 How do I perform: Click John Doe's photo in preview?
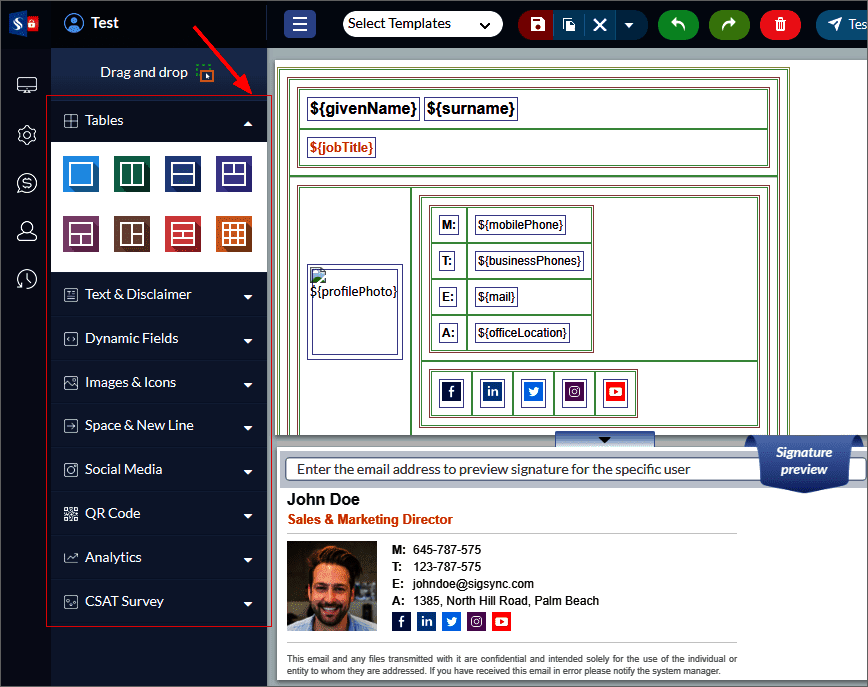click(332, 586)
